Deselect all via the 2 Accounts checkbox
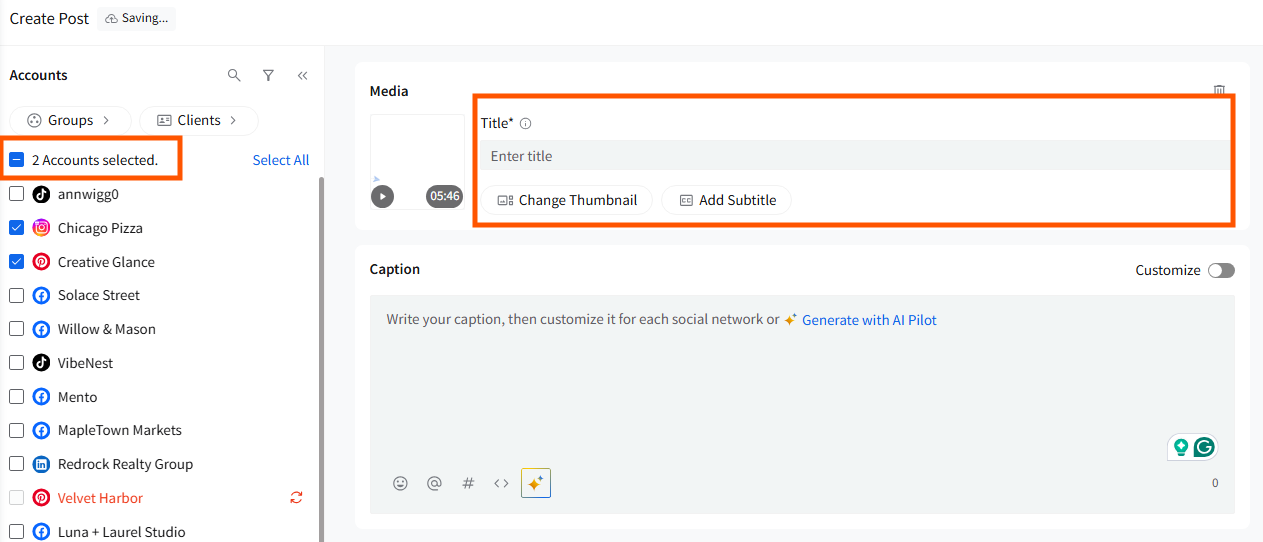The image size is (1263, 542). (17, 160)
